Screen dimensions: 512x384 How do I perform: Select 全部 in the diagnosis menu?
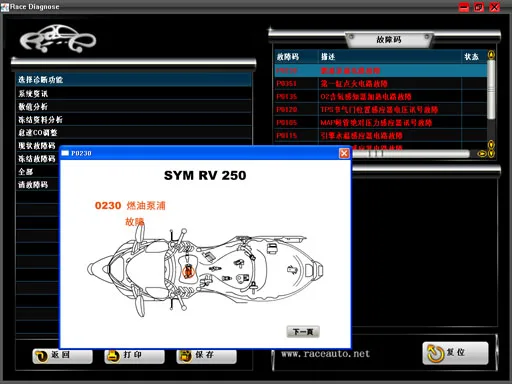pos(37,172)
